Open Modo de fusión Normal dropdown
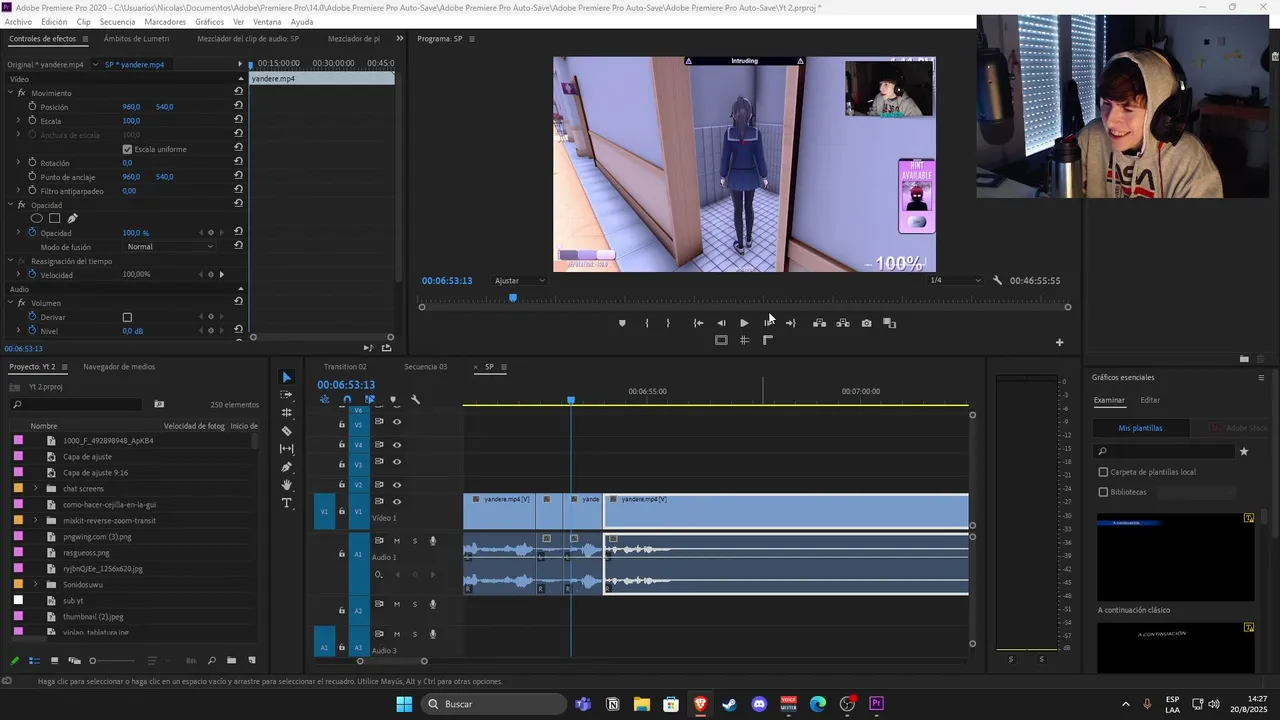1280x720 pixels. click(x=170, y=246)
